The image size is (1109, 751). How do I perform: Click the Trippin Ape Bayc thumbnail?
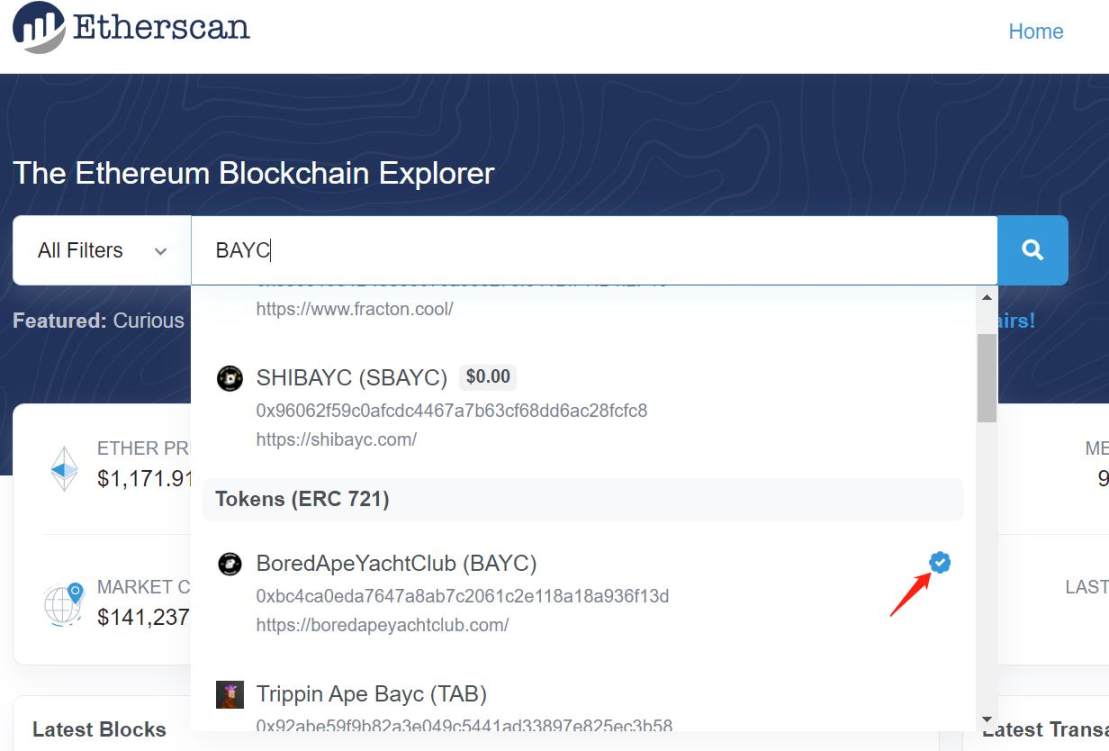click(x=230, y=694)
